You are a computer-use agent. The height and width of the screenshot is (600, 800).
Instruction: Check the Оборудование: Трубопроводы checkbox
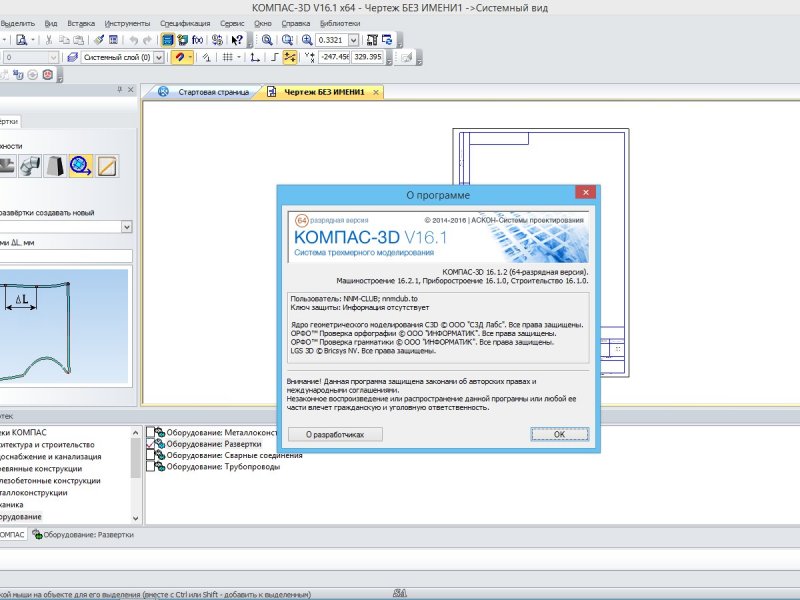151,466
